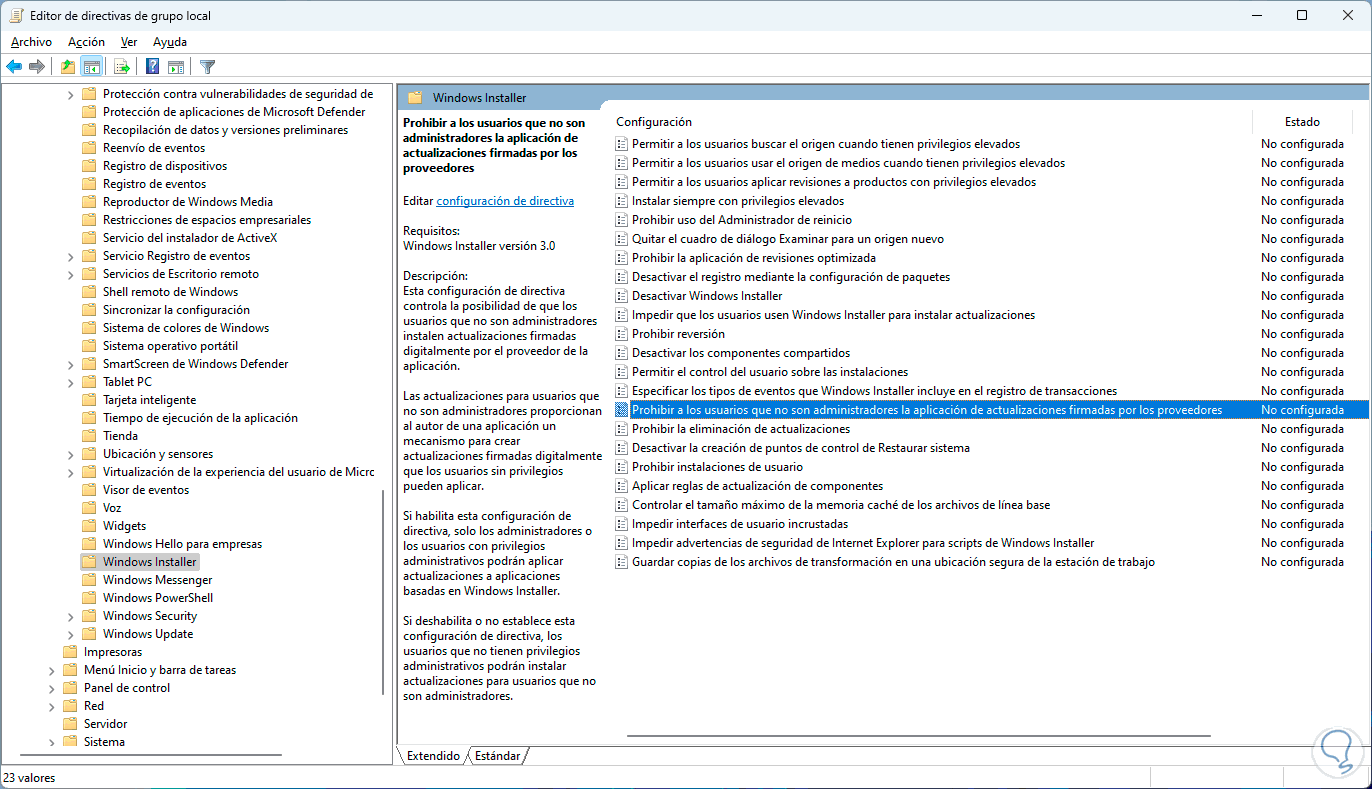The height and width of the screenshot is (789, 1372).
Task: Click the folder icon beside Widgets
Action: point(89,526)
